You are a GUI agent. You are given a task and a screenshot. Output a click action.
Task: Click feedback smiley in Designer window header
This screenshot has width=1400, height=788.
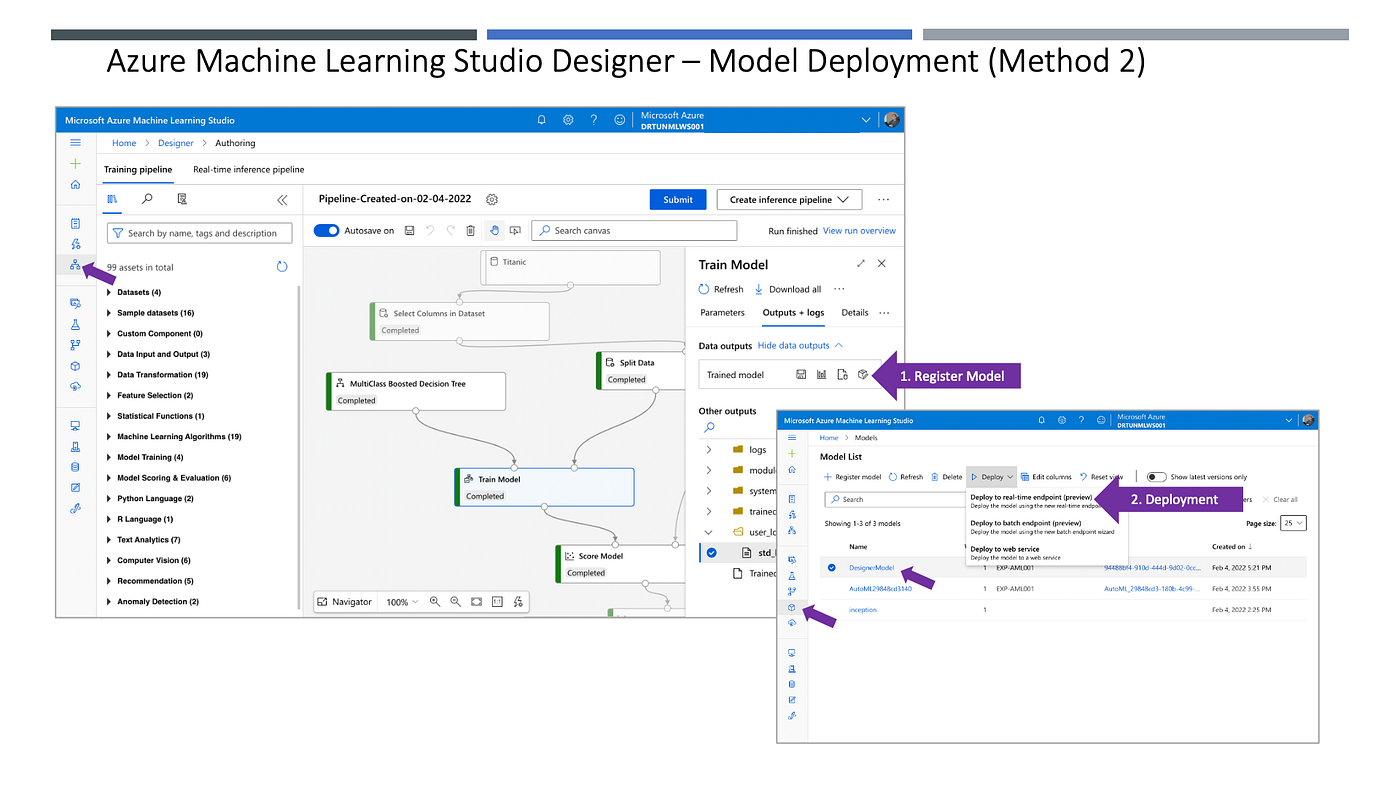[x=620, y=120]
